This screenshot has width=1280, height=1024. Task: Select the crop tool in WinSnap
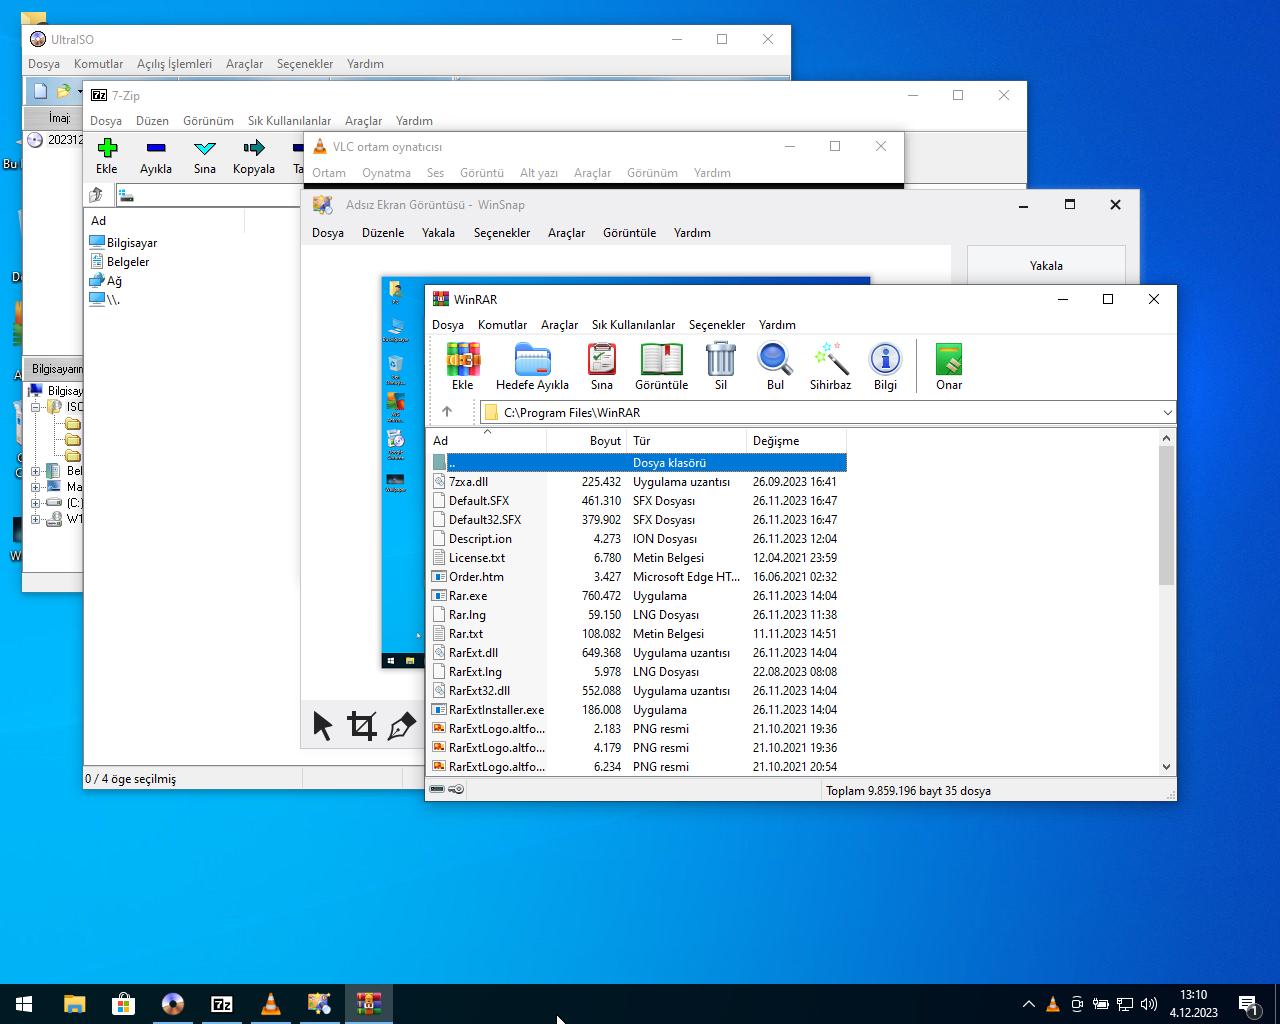[362, 726]
